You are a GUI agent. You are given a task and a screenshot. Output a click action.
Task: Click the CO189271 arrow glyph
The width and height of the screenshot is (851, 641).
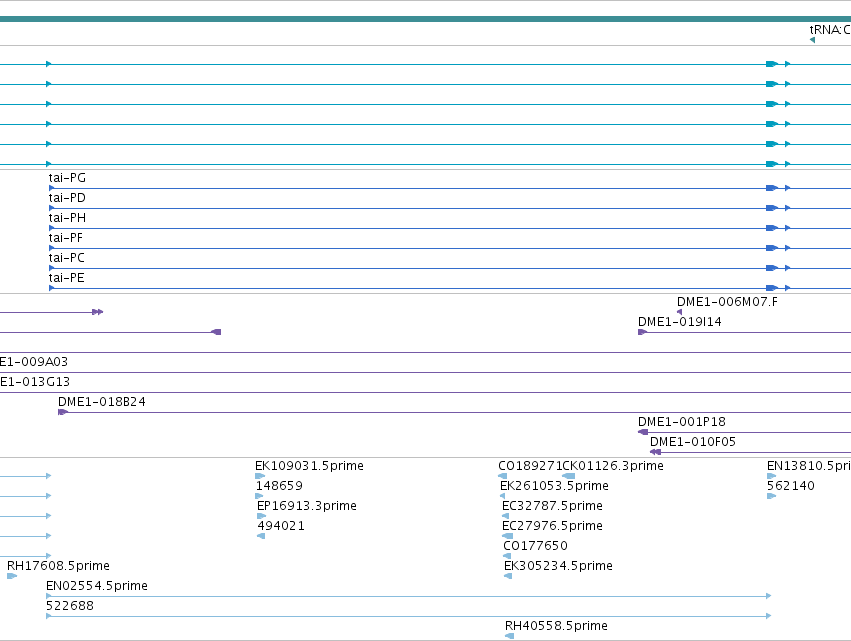tap(503, 476)
